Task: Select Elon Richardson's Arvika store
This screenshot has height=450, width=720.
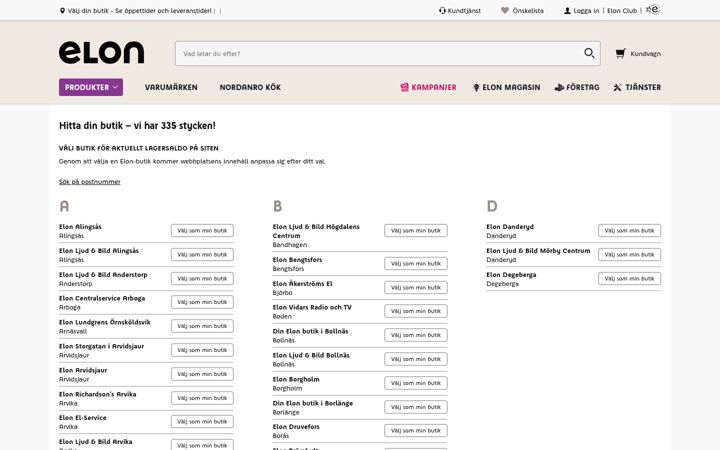Action: tap(202, 398)
